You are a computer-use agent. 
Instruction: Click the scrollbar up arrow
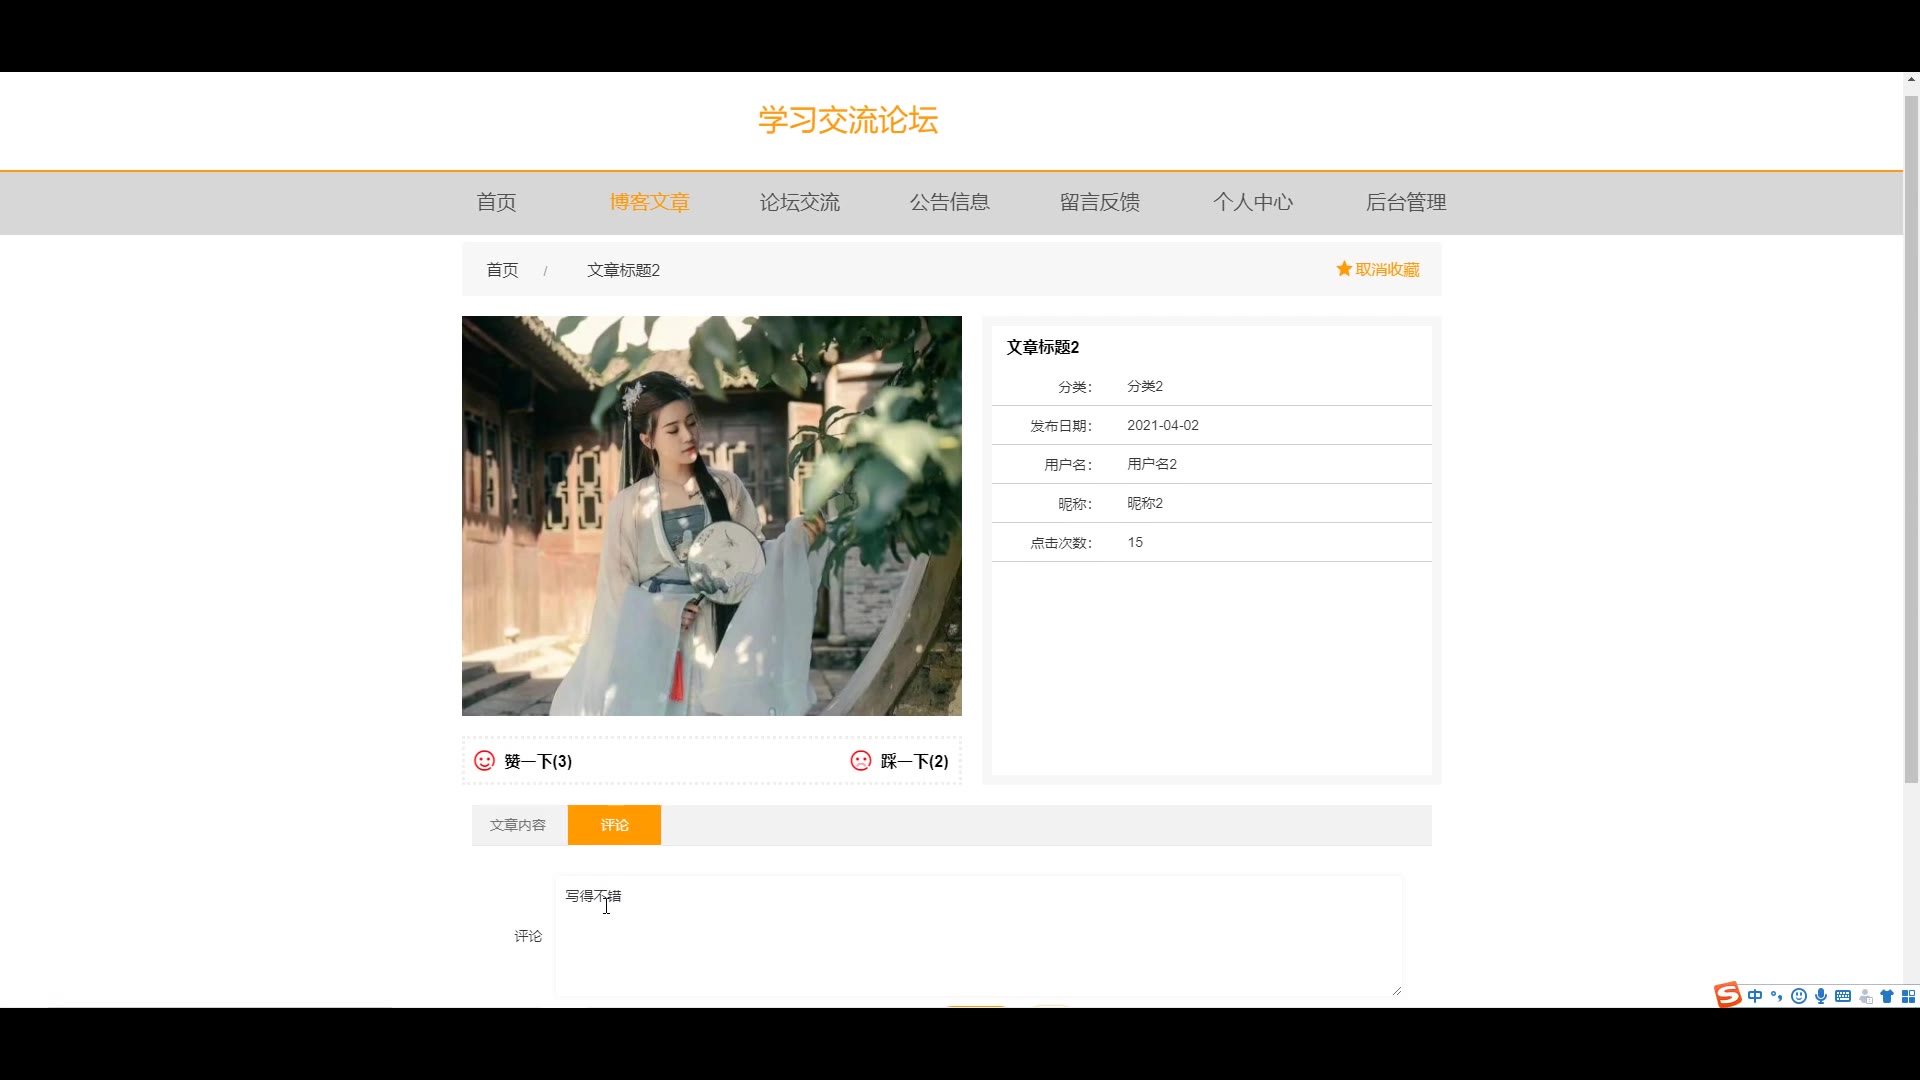click(1911, 79)
